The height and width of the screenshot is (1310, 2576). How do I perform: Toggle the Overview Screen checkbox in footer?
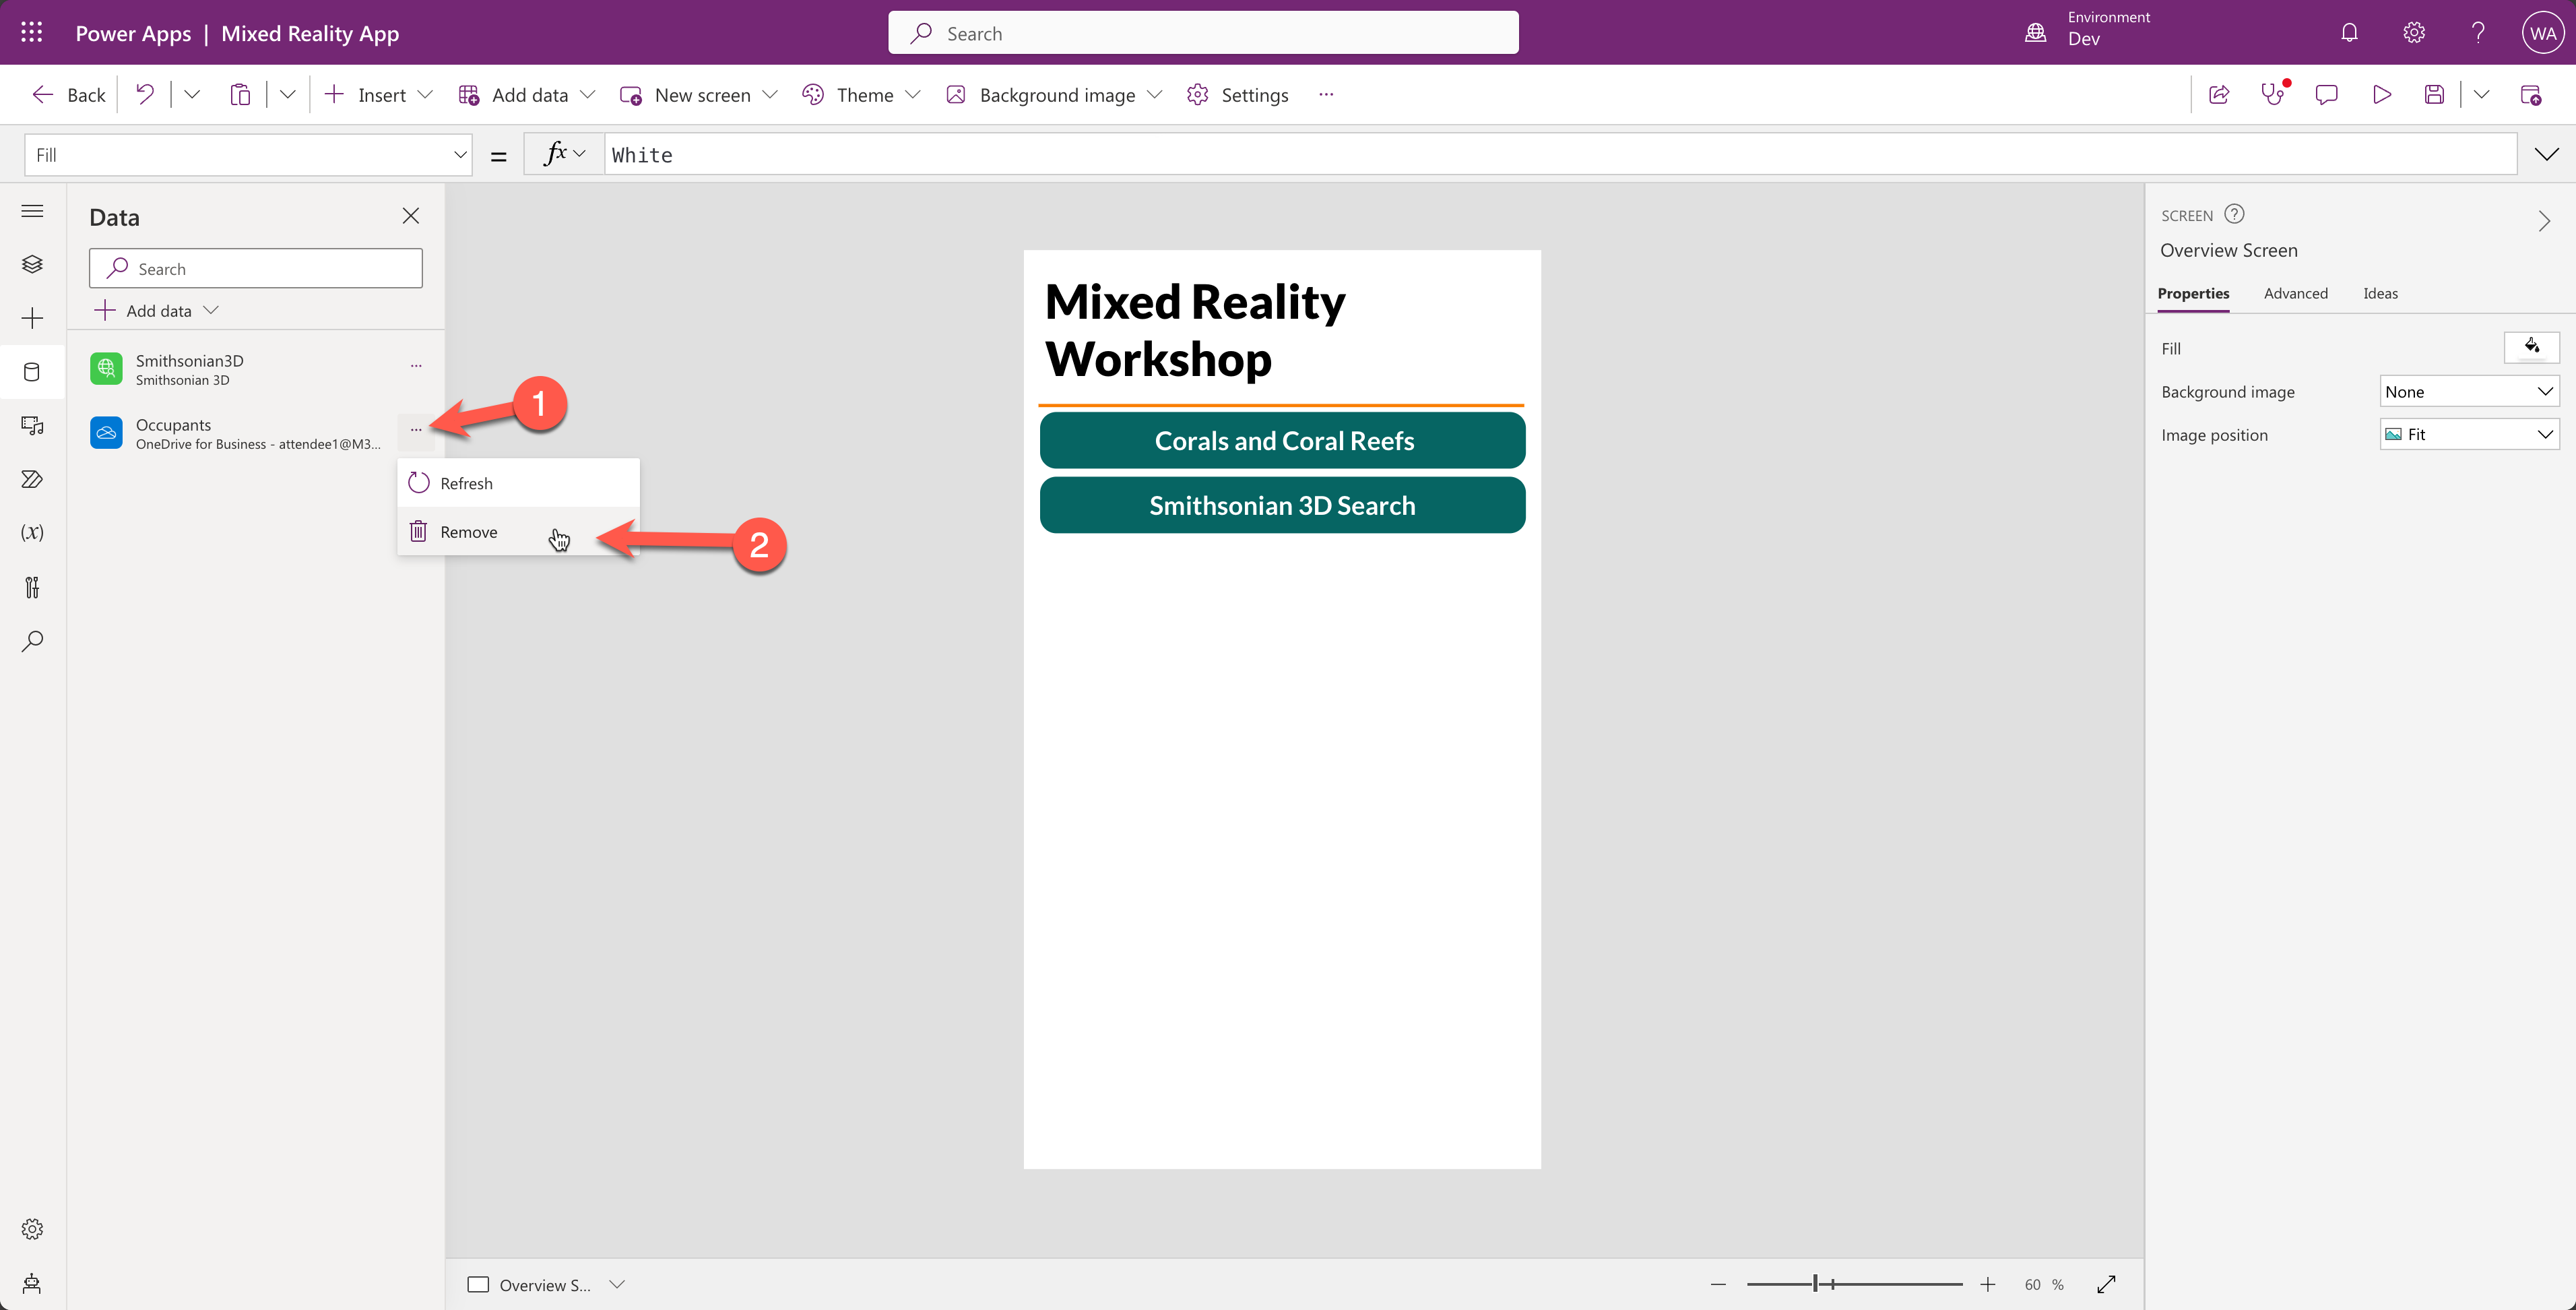(478, 1284)
